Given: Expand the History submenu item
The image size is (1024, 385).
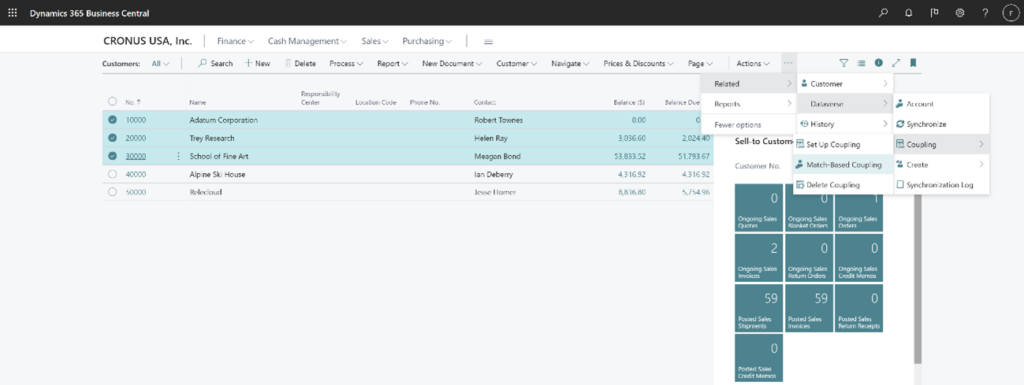Looking at the screenshot, I should coord(844,123).
